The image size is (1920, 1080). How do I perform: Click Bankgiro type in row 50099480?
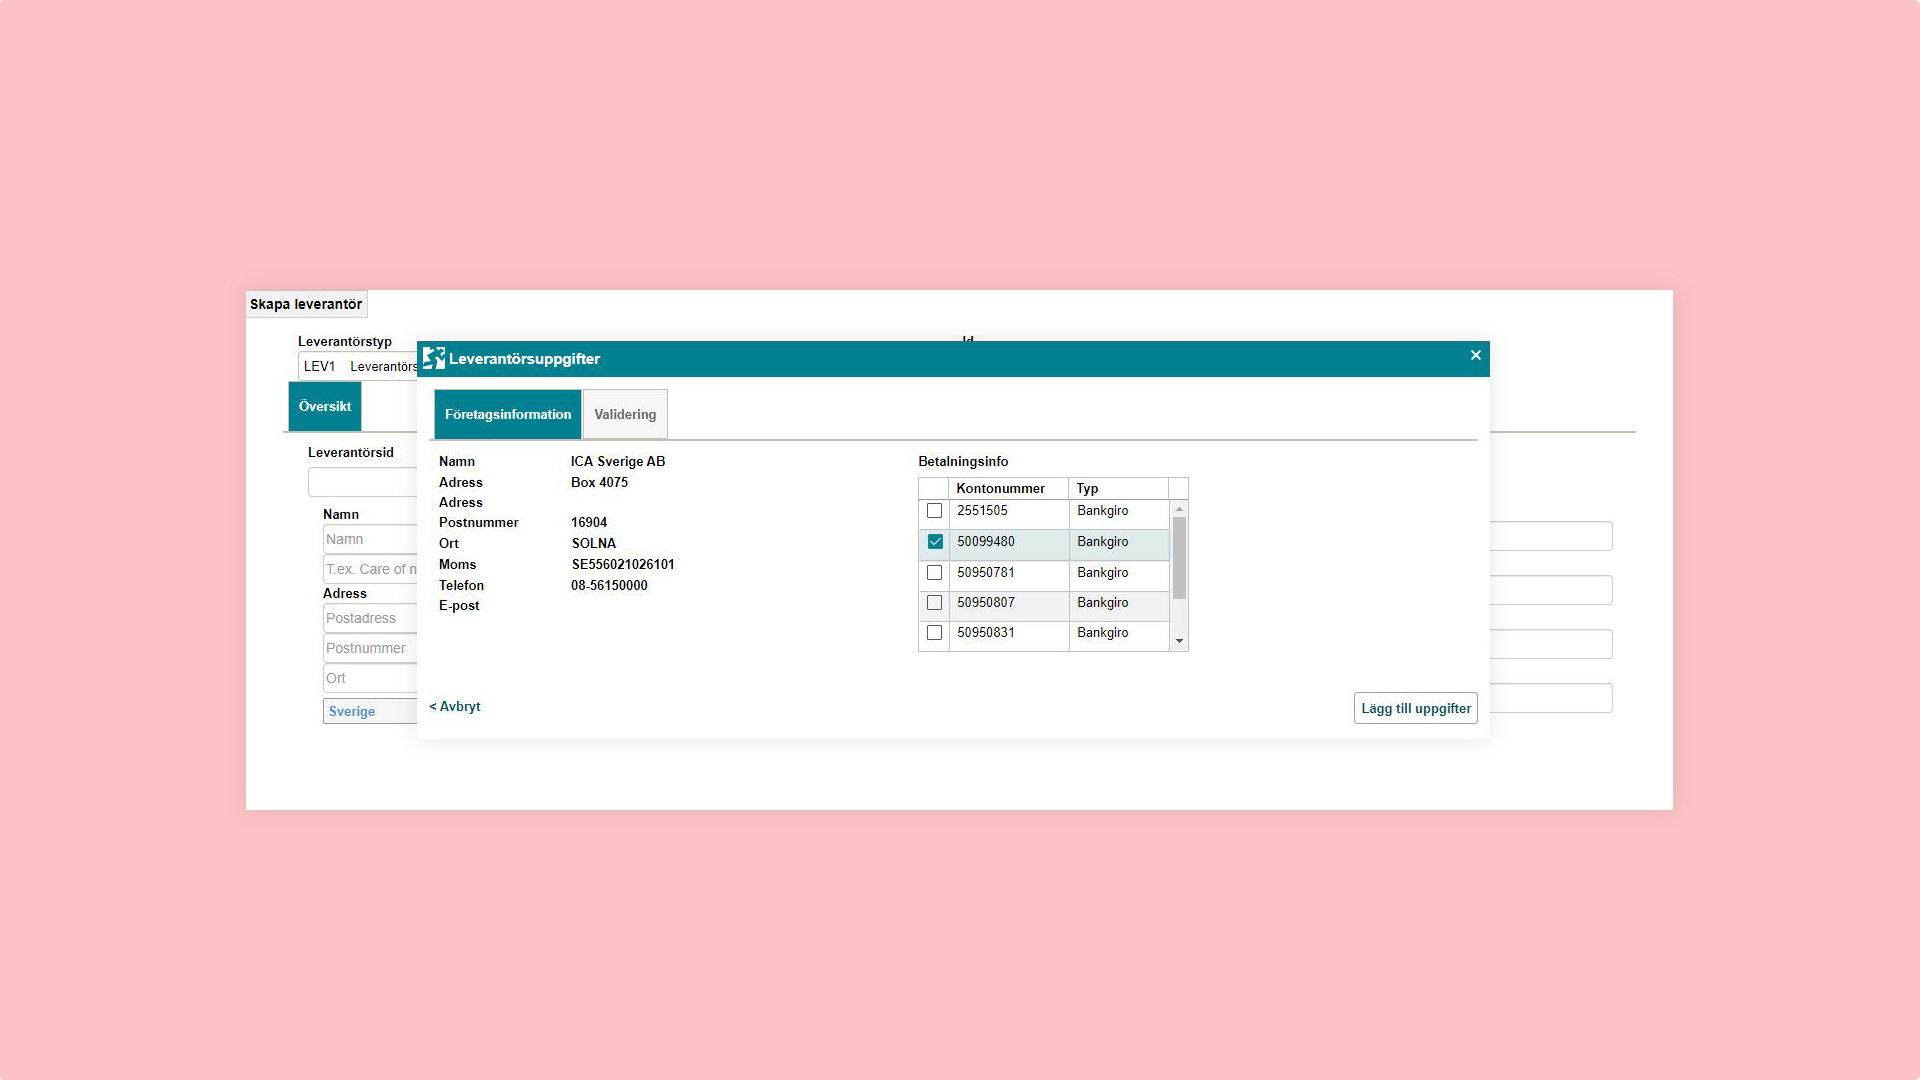[x=1119, y=544]
